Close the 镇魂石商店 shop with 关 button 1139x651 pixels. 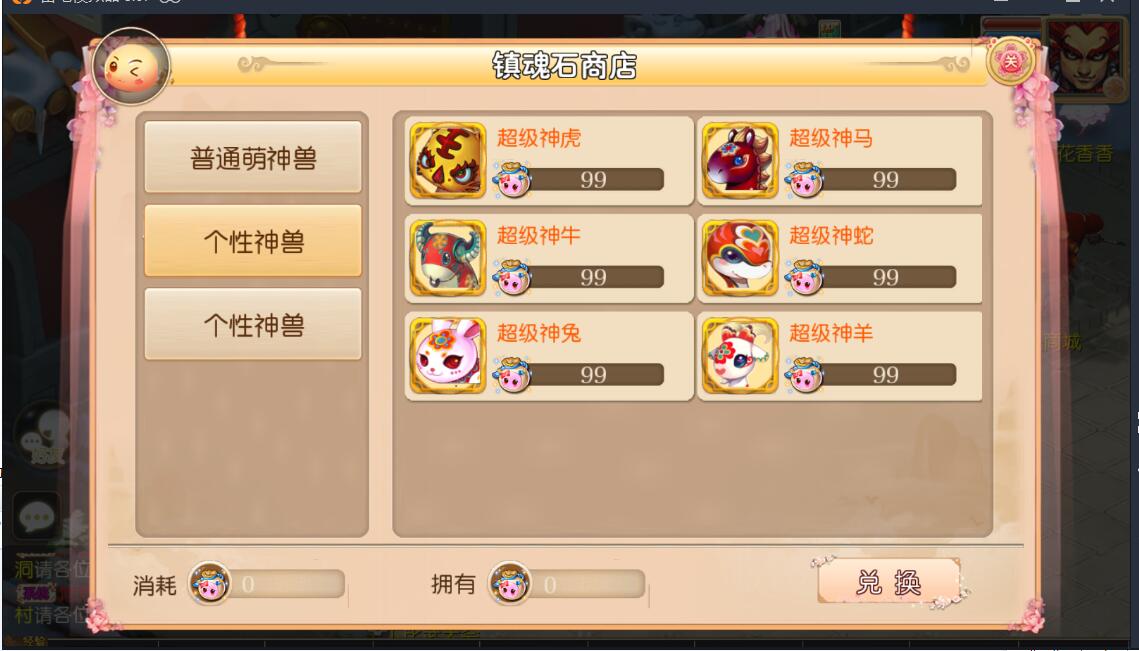1010,62
